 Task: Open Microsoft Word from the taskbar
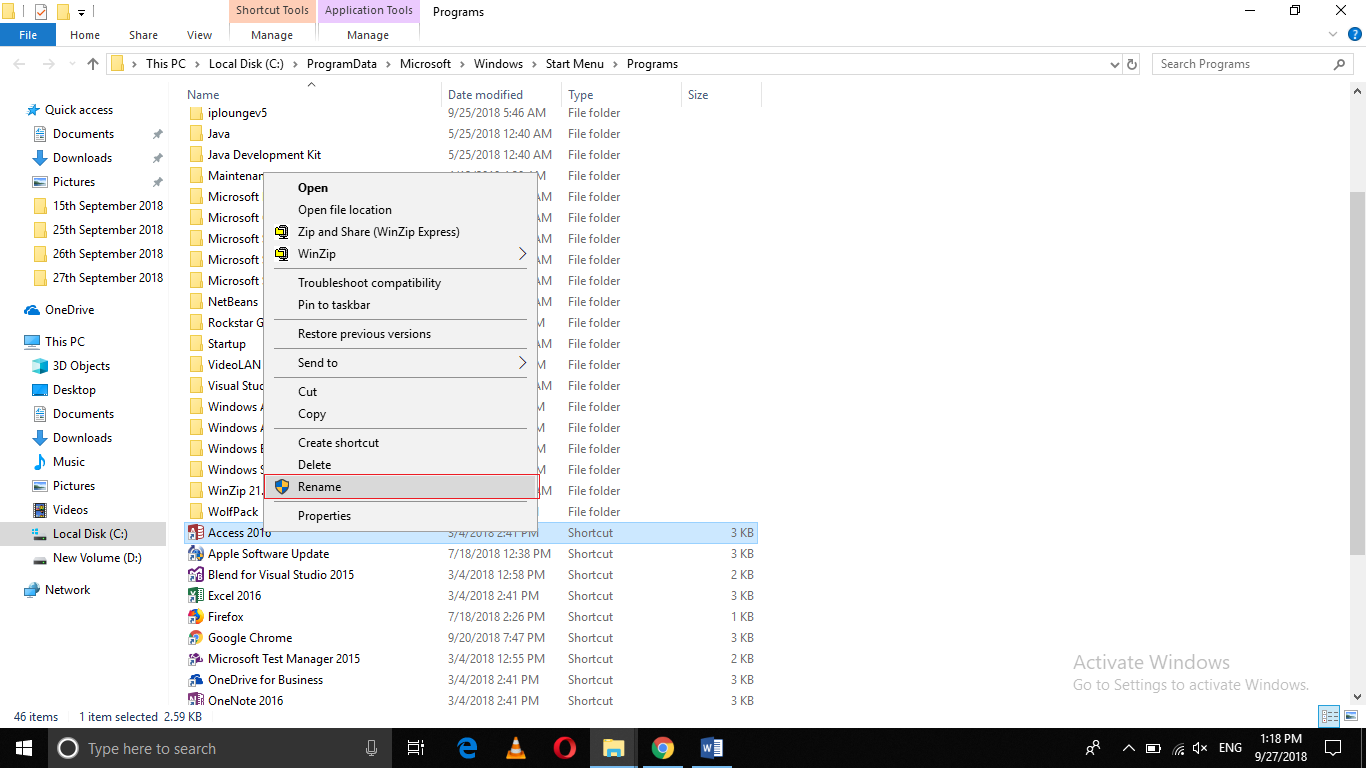tap(712, 748)
